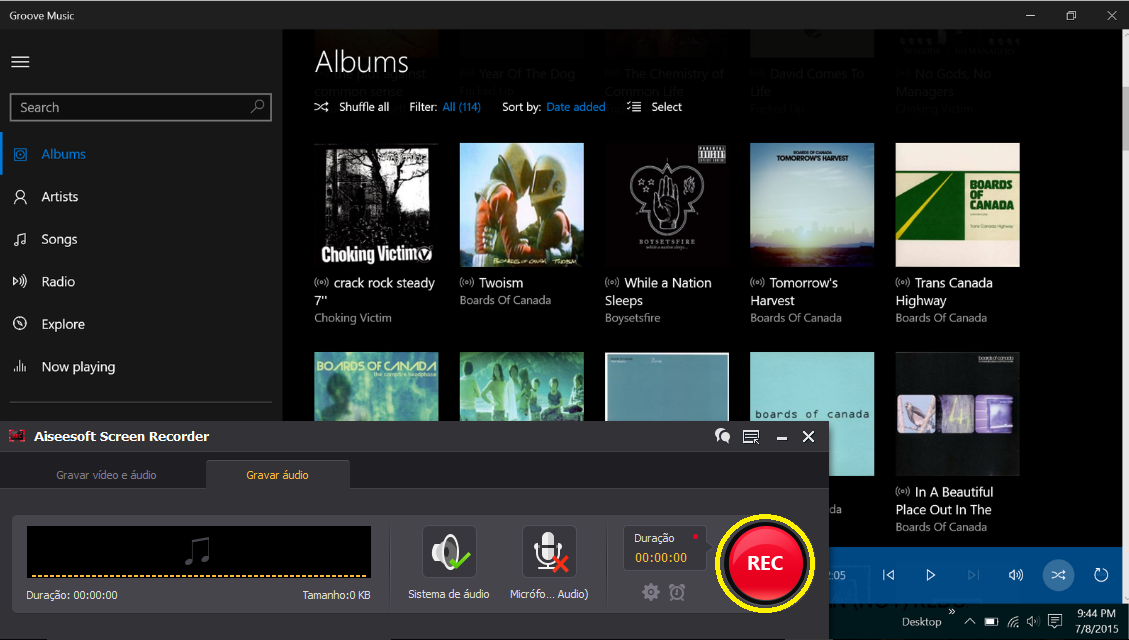This screenshot has width=1129, height=640.
Task: Toggle shuffle in the player bar
Action: click(x=1058, y=574)
